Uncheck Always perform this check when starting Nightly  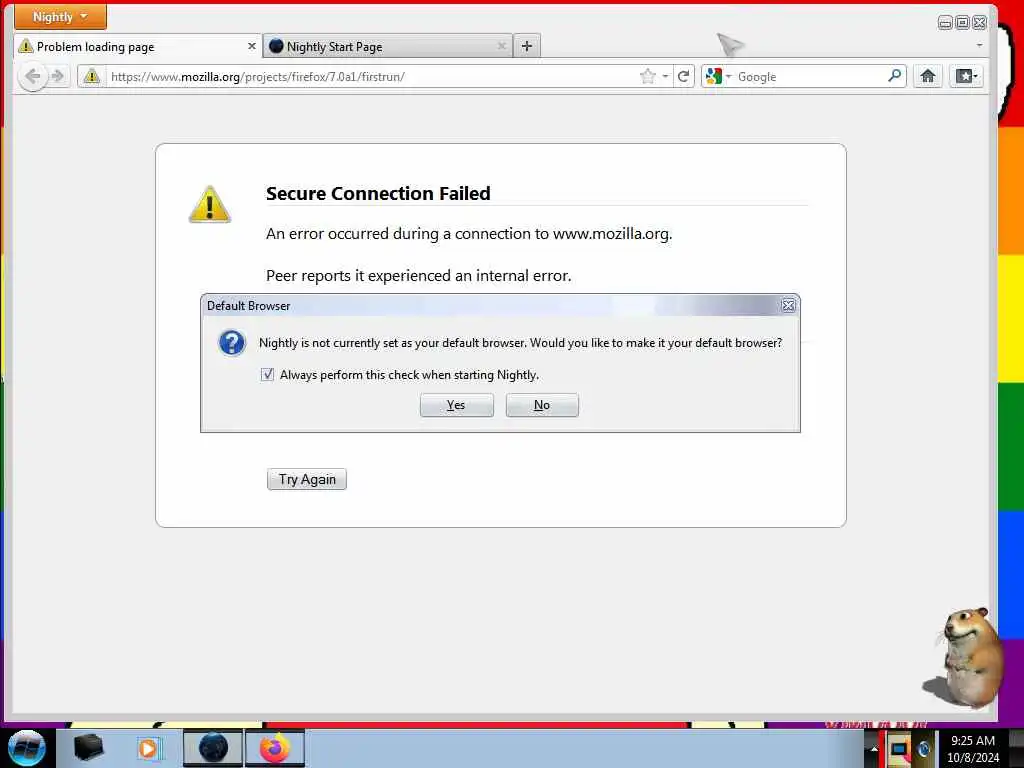[267, 374]
